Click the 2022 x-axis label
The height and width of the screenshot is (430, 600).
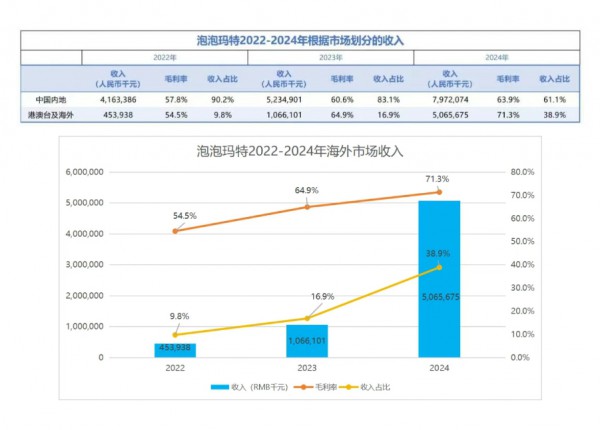[x=175, y=368]
